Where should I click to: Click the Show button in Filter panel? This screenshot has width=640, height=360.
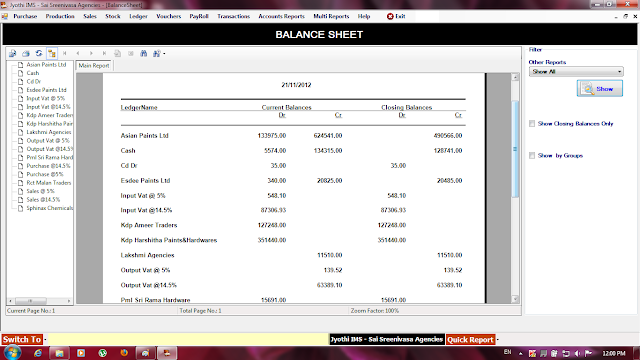click(600, 89)
